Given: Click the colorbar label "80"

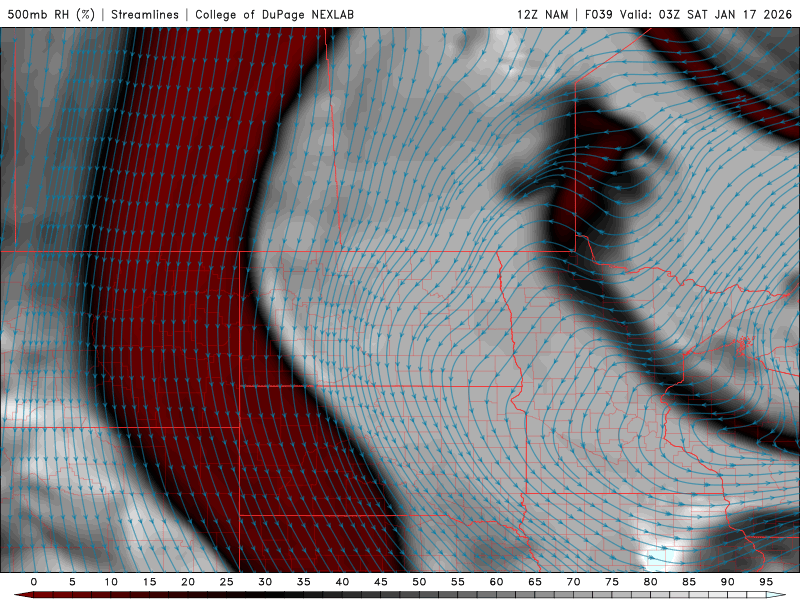Looking at the screenshot, I should [x=650, y=582].
